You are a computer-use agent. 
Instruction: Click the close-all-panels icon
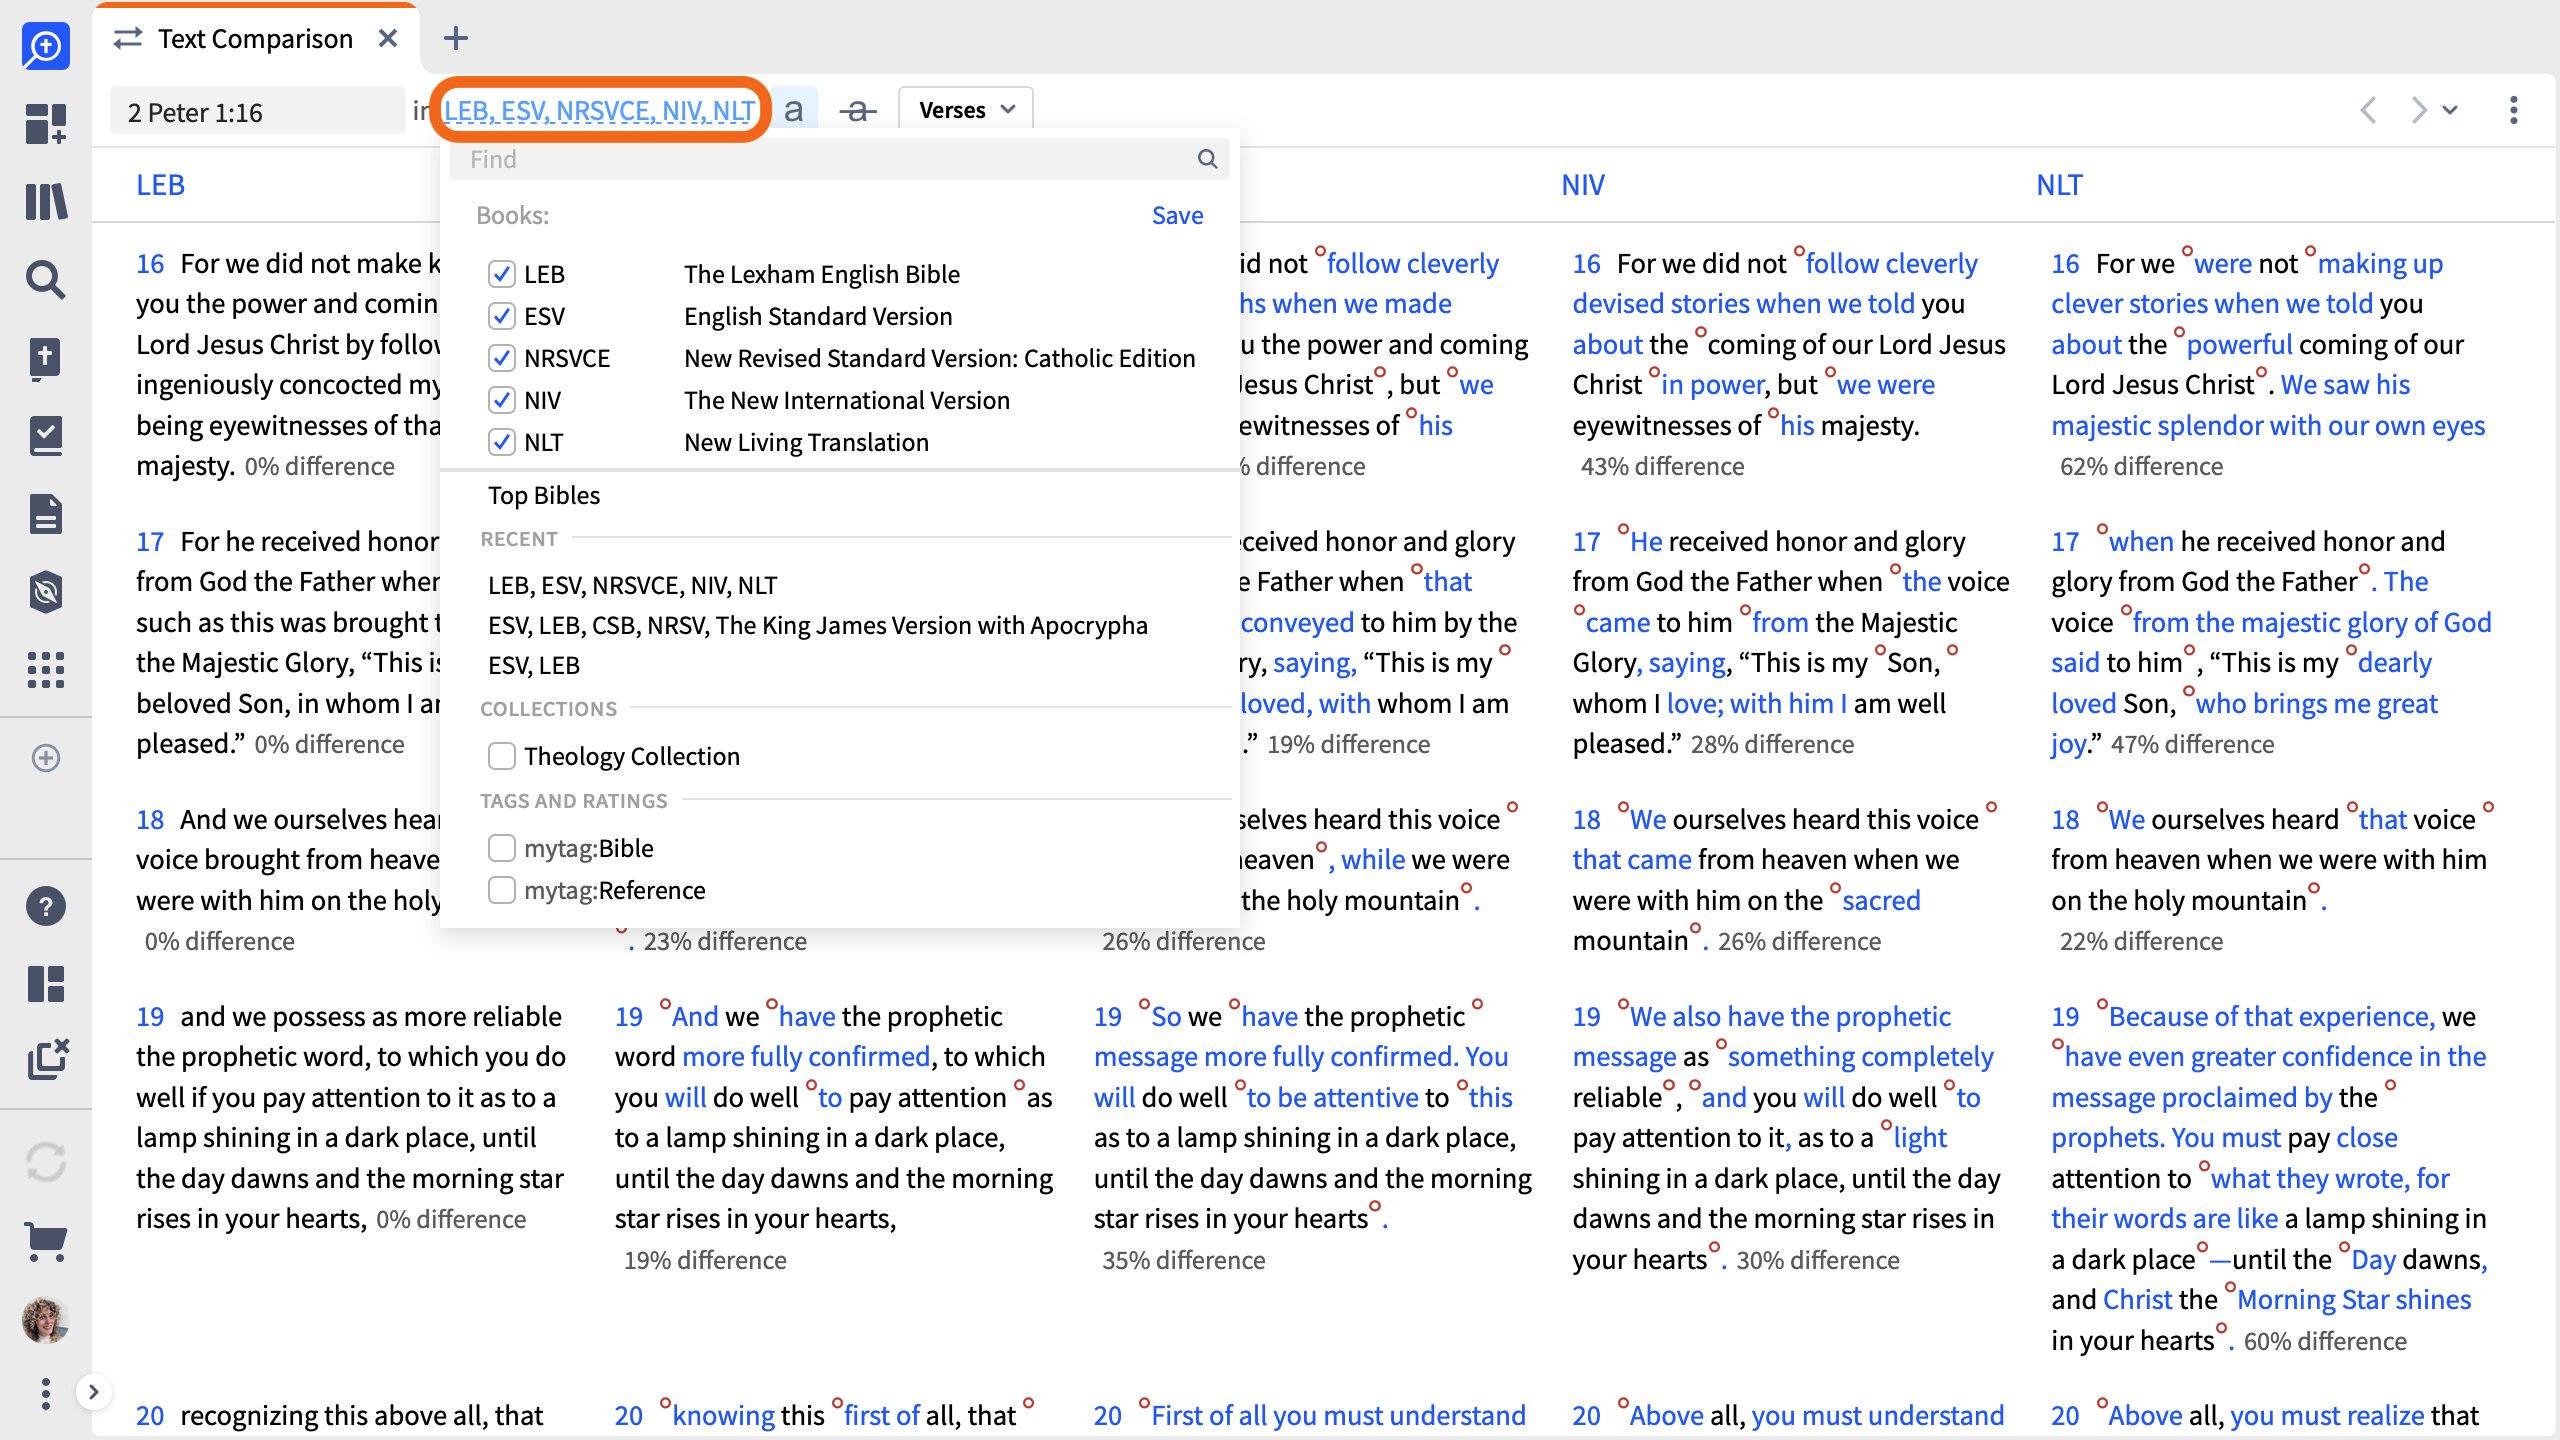tap(47, 1060)
